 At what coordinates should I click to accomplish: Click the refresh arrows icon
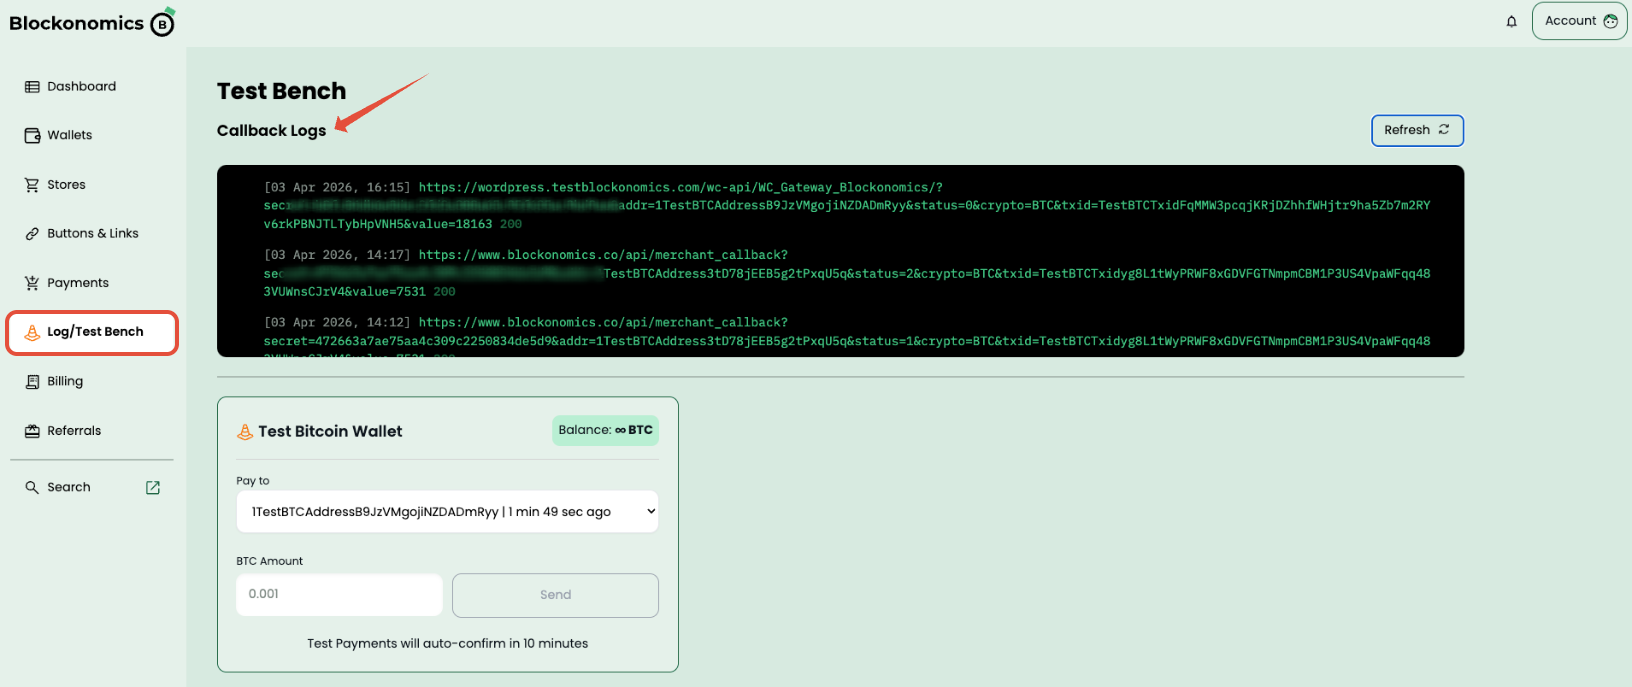coord(1444,129)
